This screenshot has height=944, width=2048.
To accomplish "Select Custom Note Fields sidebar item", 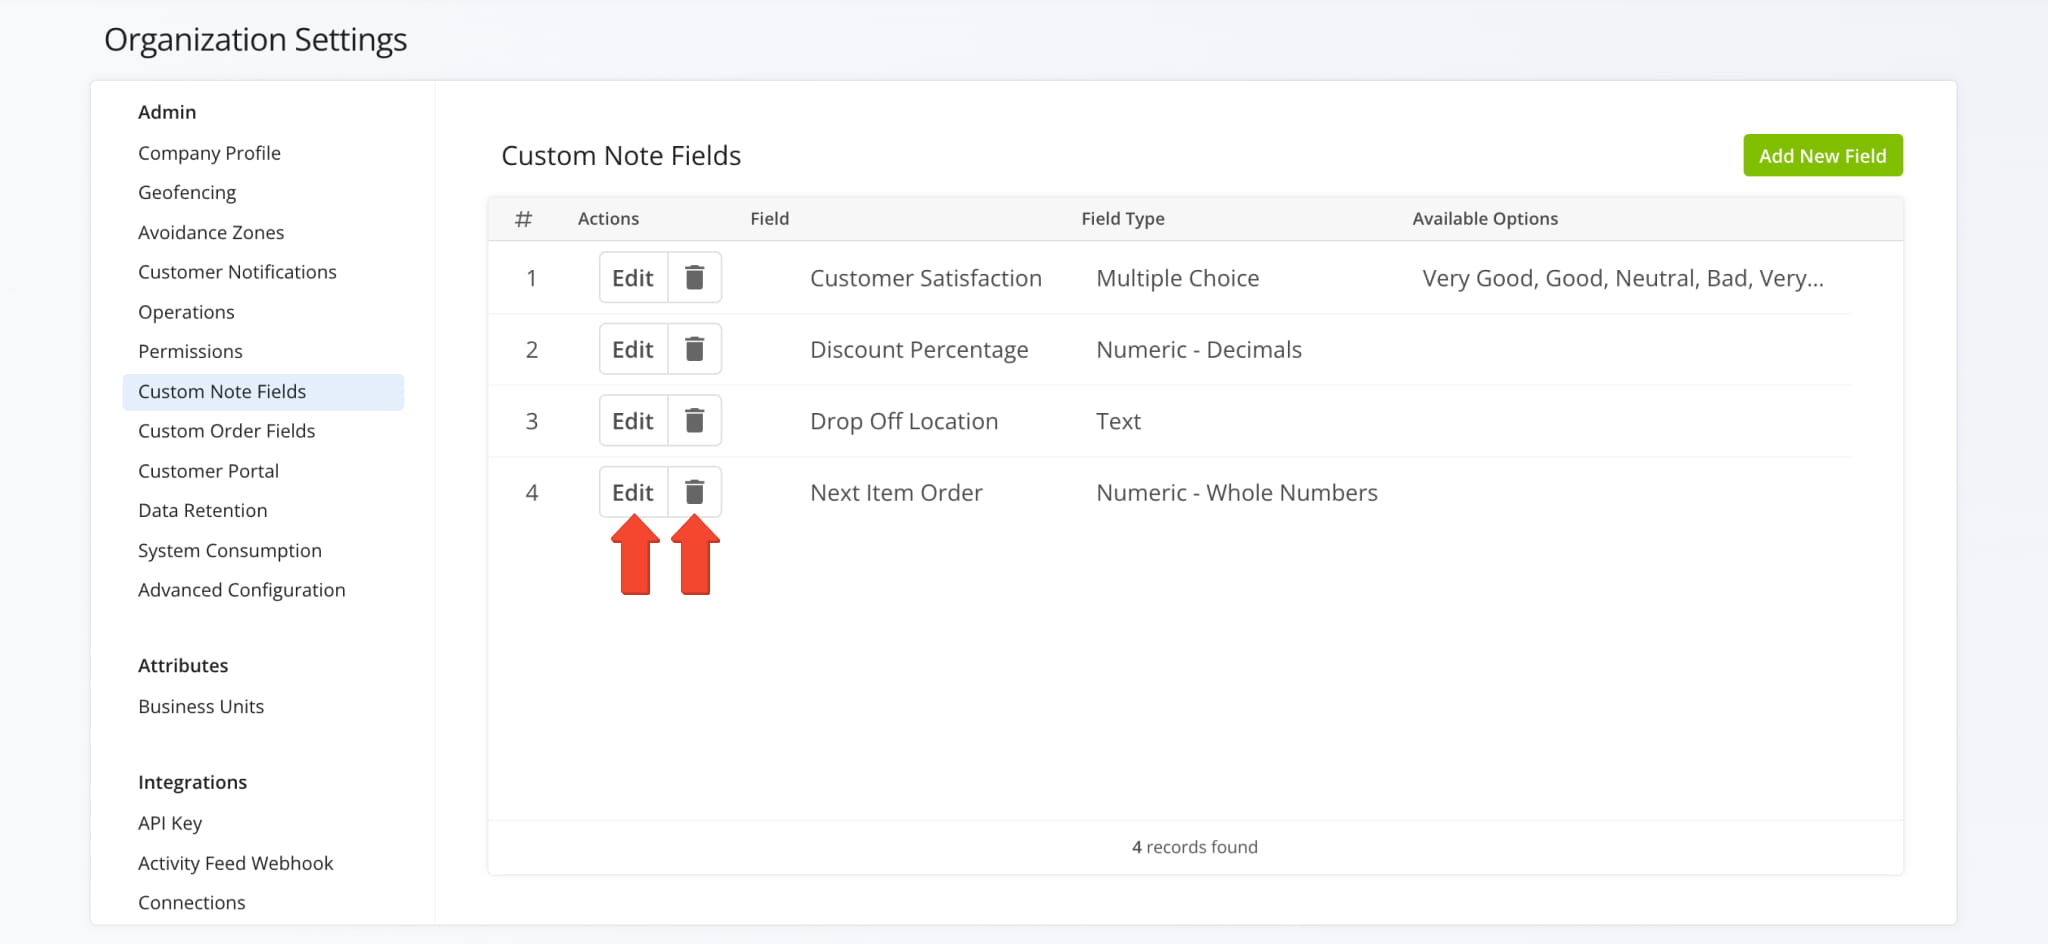I will click(263, 392).
